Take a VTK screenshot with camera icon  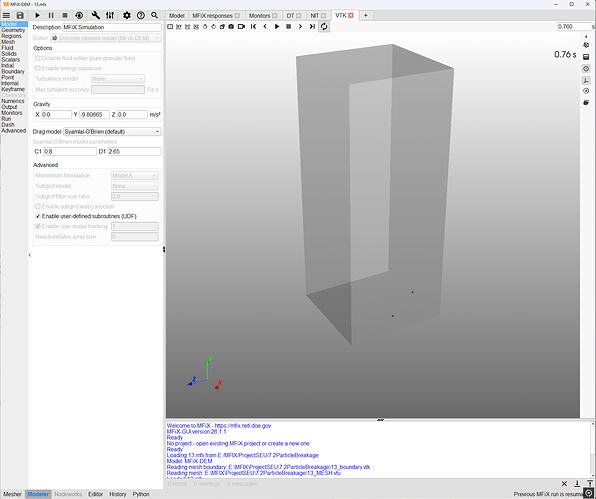point(231,27)
